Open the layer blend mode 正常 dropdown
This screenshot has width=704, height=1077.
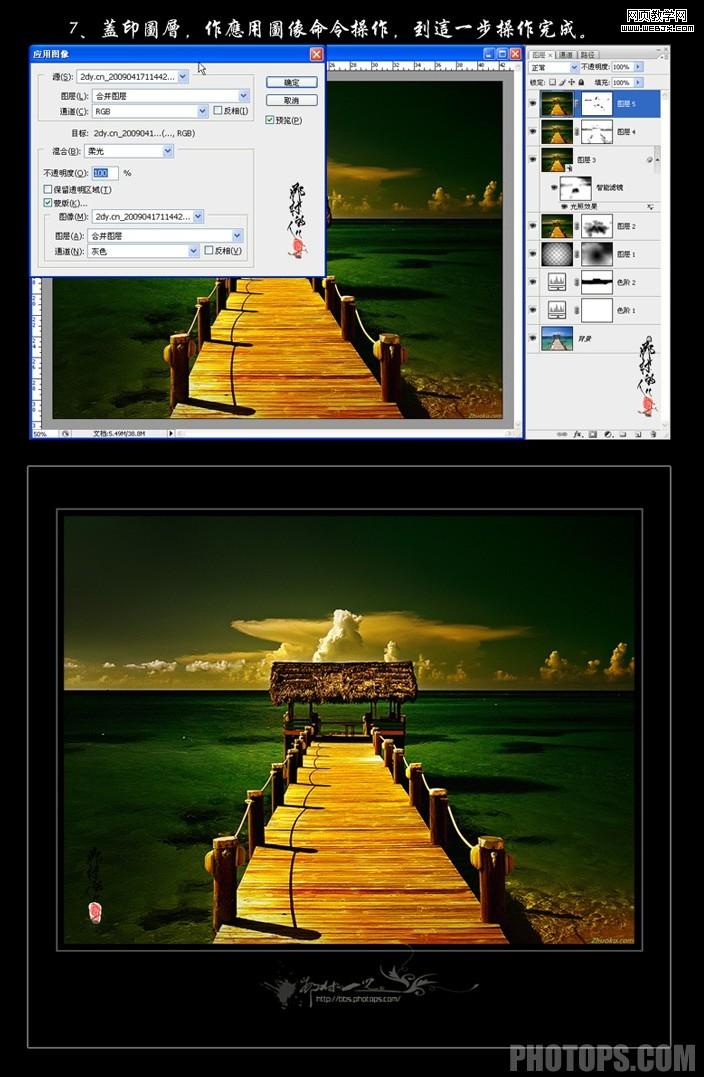[x=554, y=67]
